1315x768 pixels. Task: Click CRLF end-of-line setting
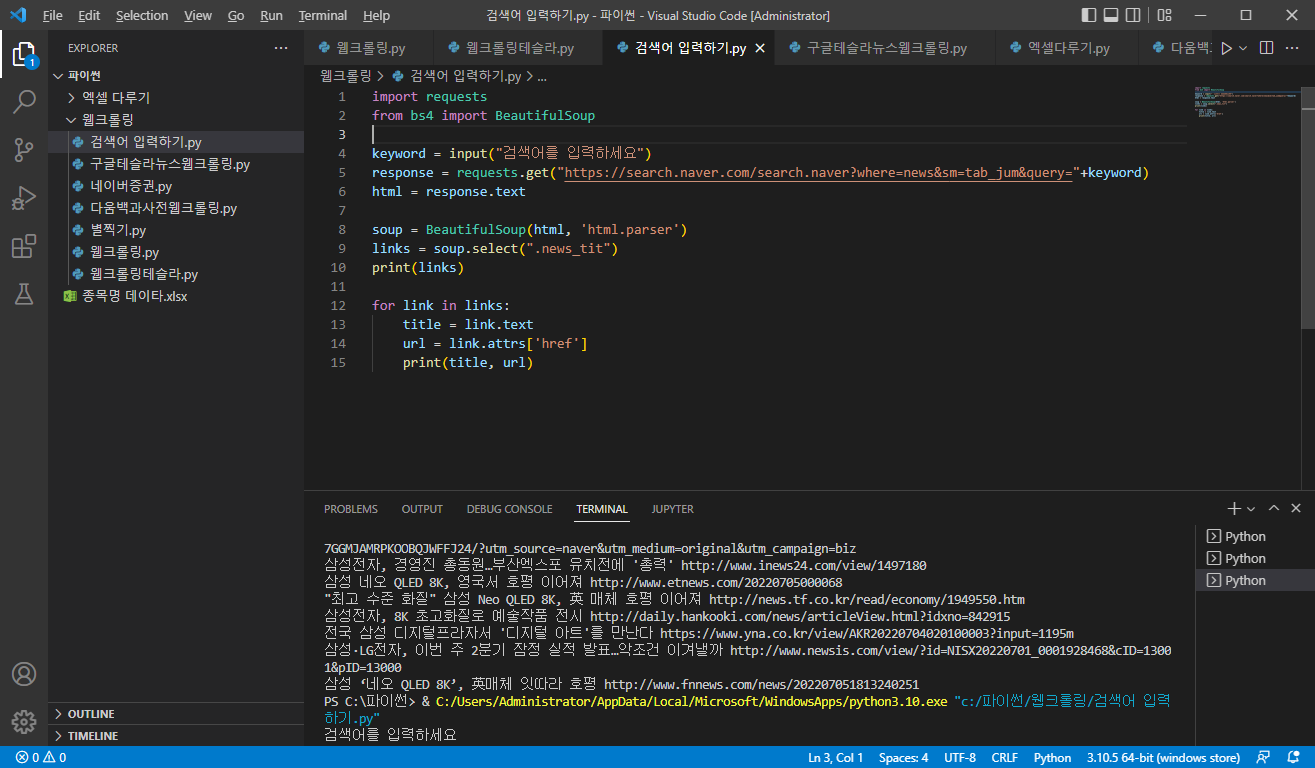tap(1004, 758)
